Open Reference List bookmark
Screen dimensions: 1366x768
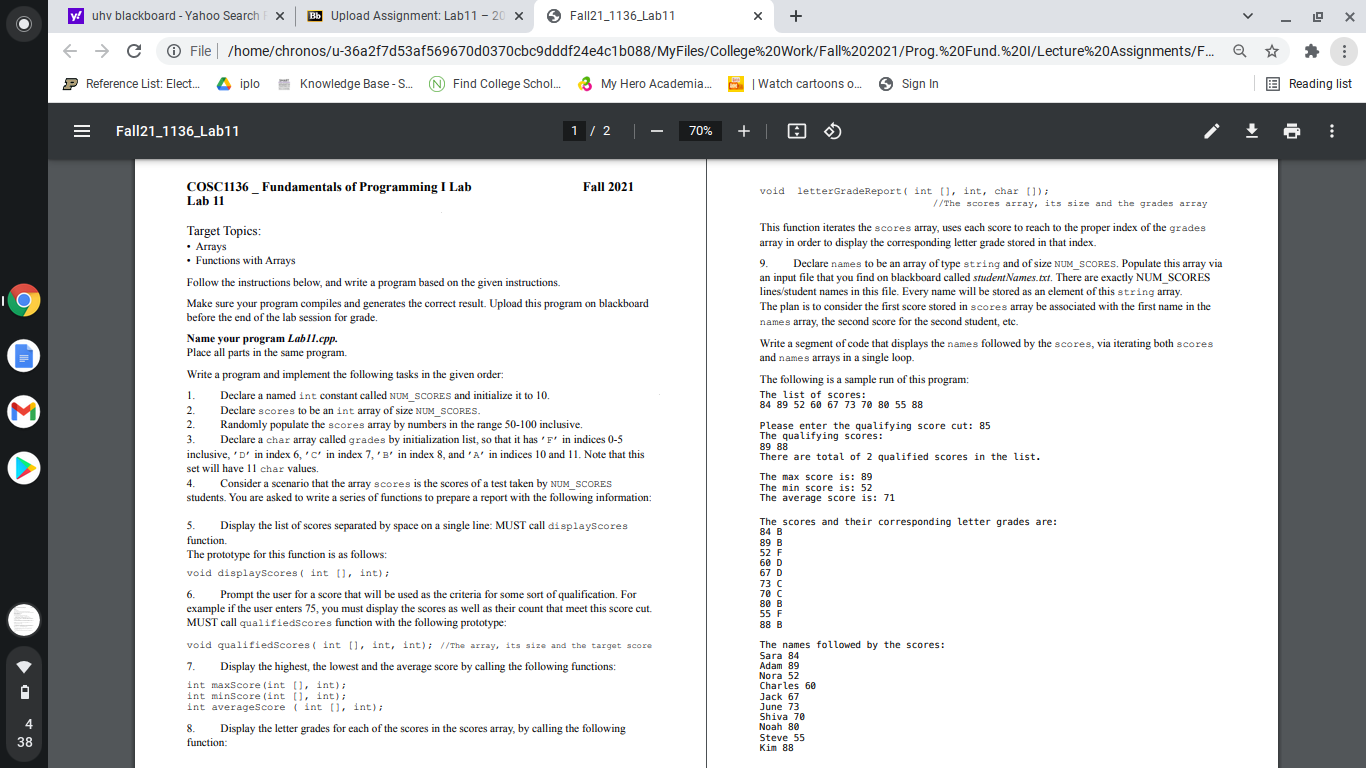tap(132, 84)
